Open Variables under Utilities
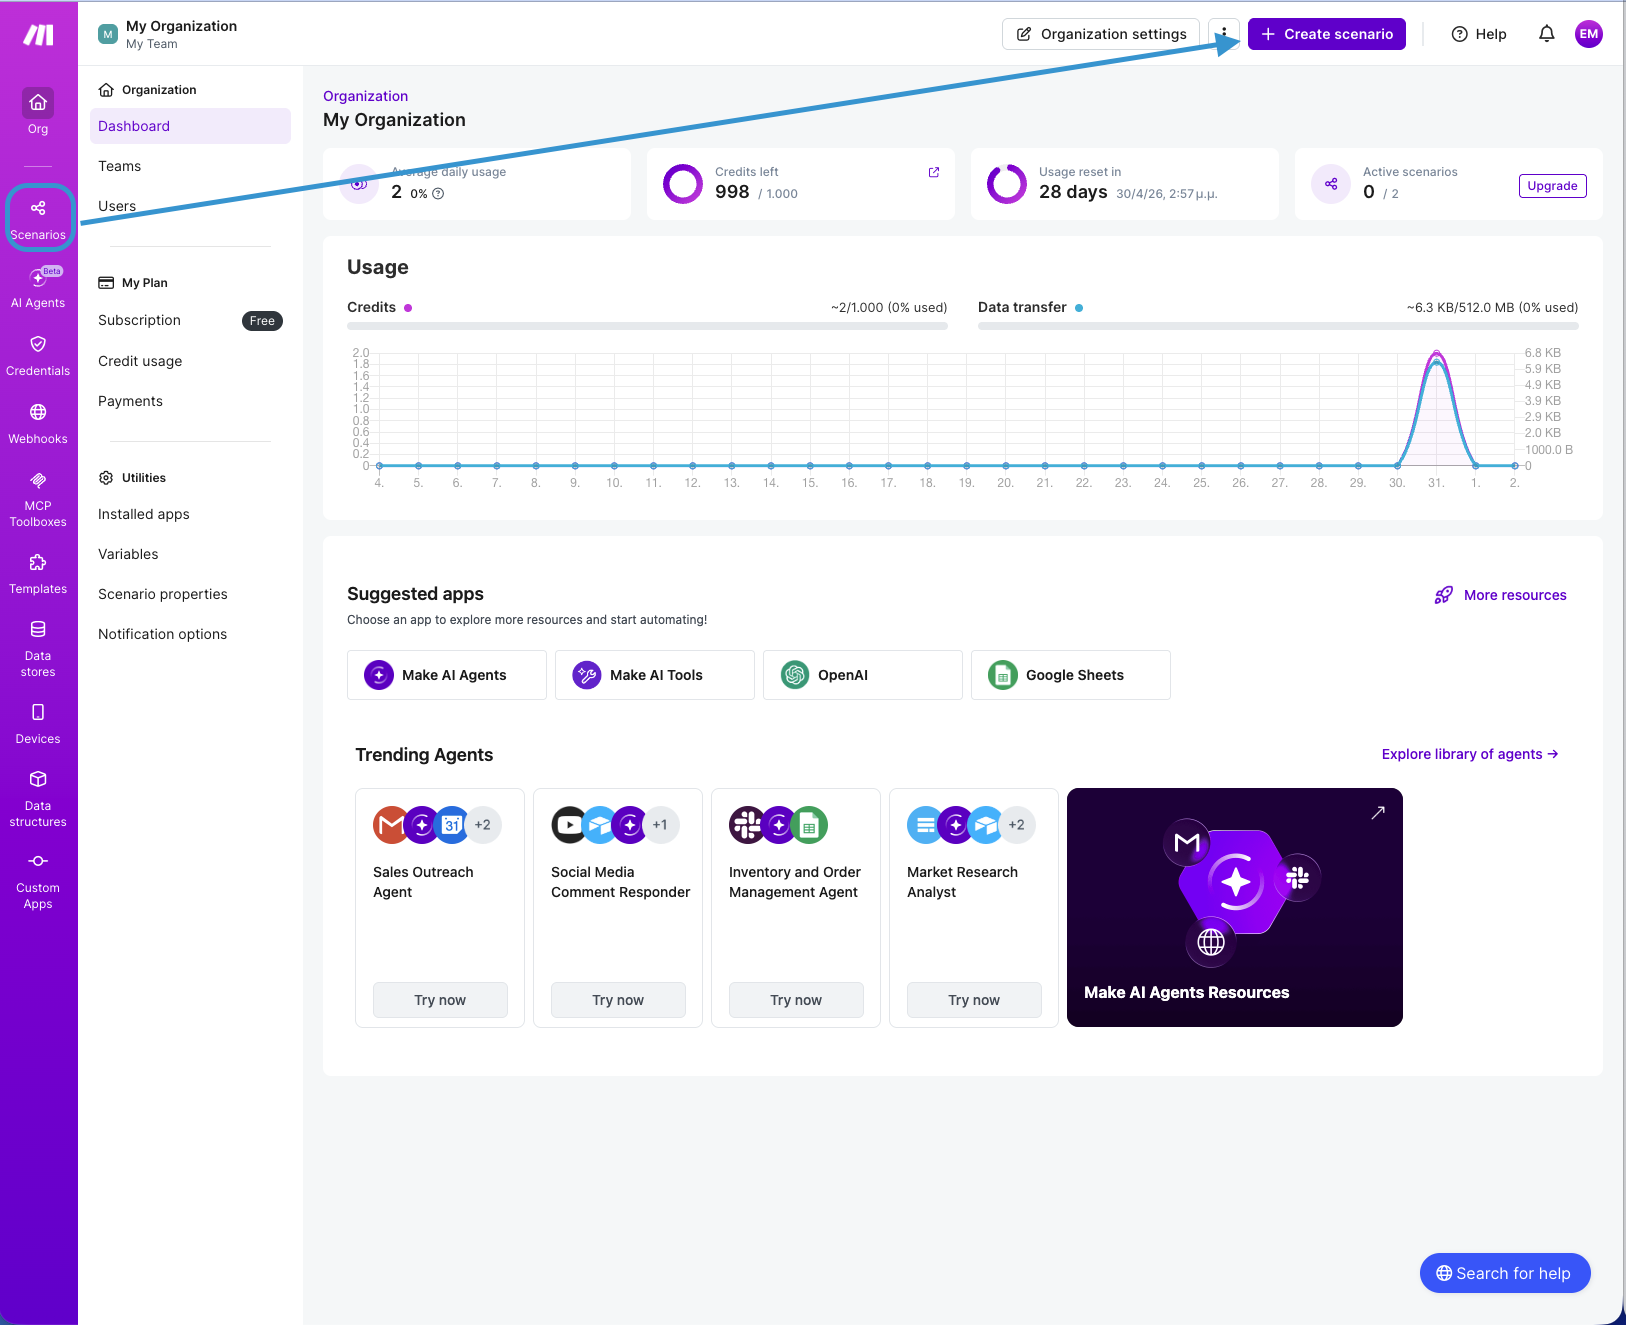Image resolution: width=1626 pixels, height=1325 pixels. tap(128, 554)
